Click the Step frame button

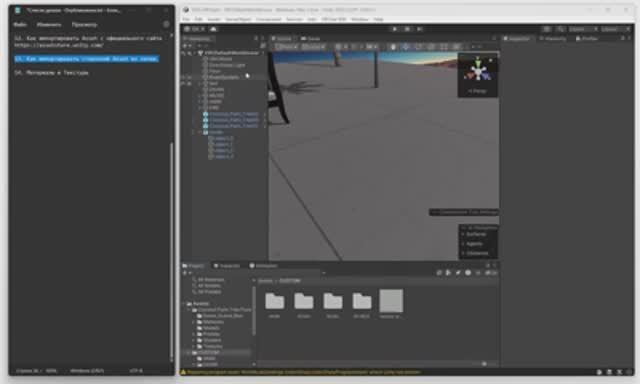click(x=420, y=29)
